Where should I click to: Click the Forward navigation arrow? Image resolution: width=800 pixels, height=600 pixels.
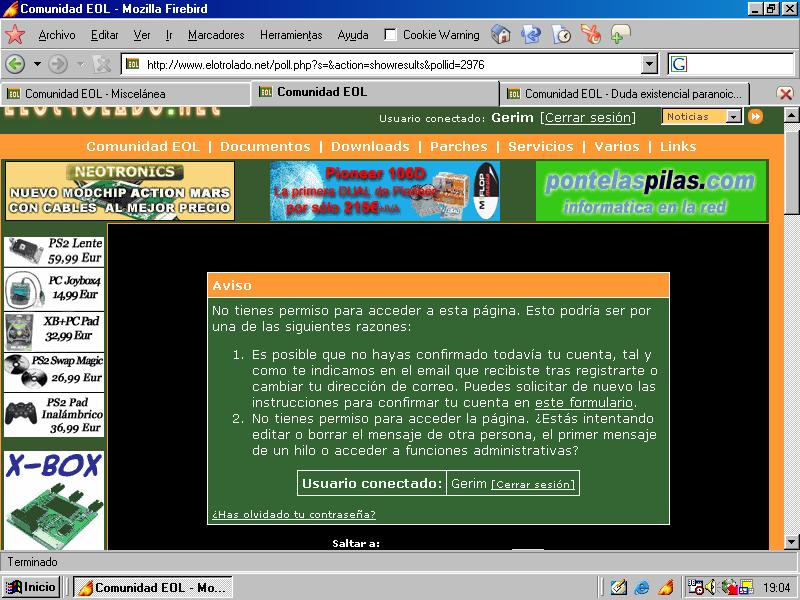click(x=58, y=64)
